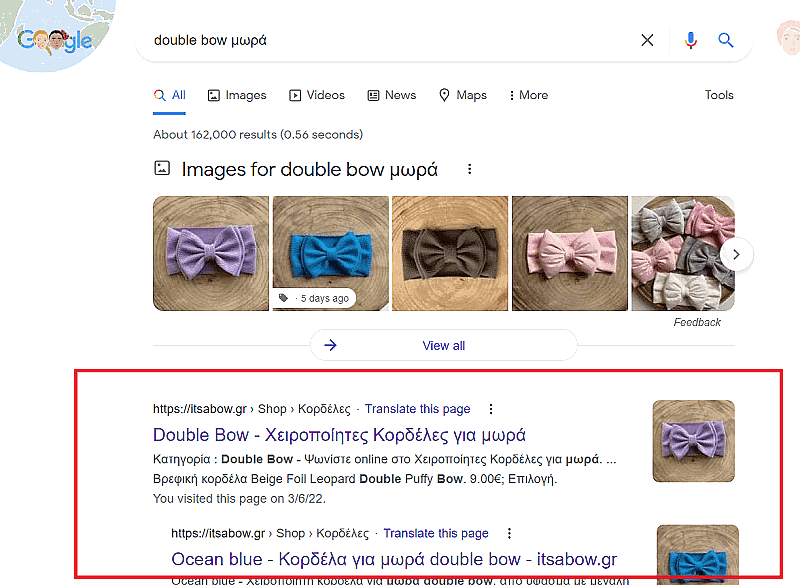
Task: Open three-dot menu for the Ocean blue result
Action: [509, 533]
